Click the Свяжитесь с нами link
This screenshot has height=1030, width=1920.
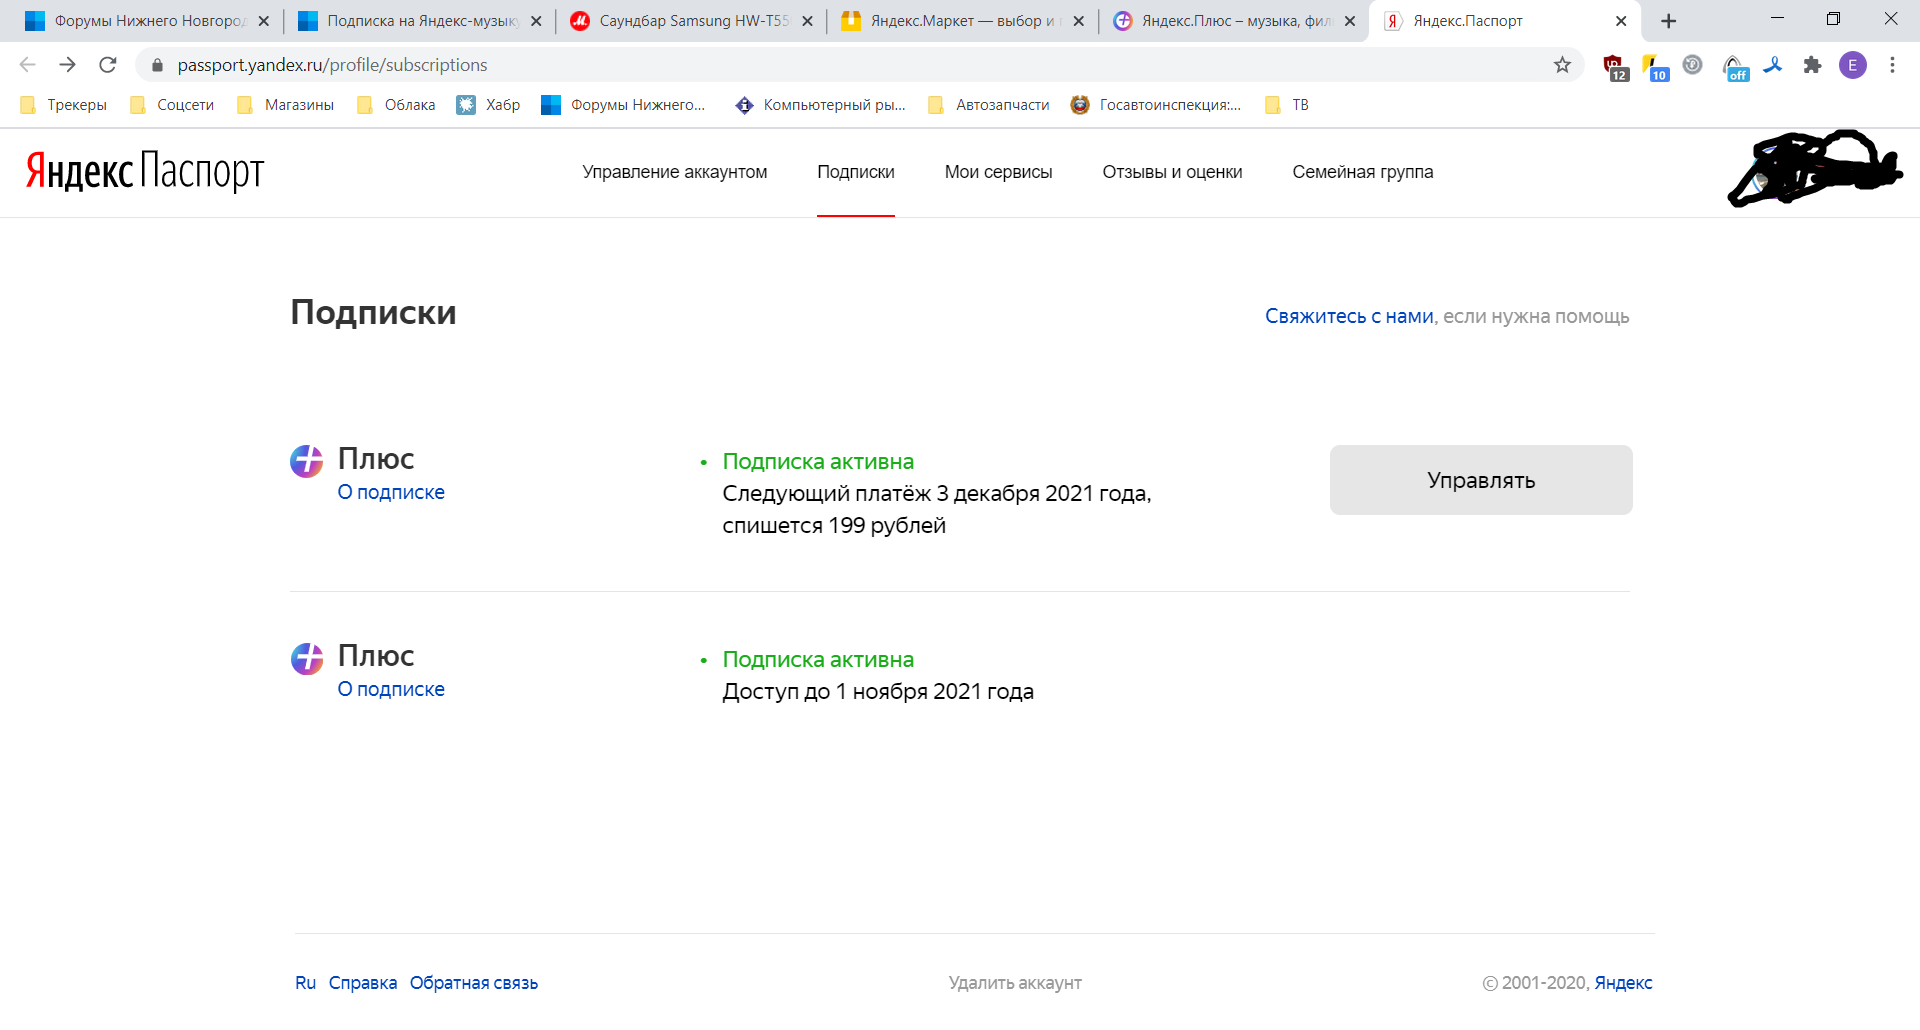pyautogui.click(x=1349, y=316)
